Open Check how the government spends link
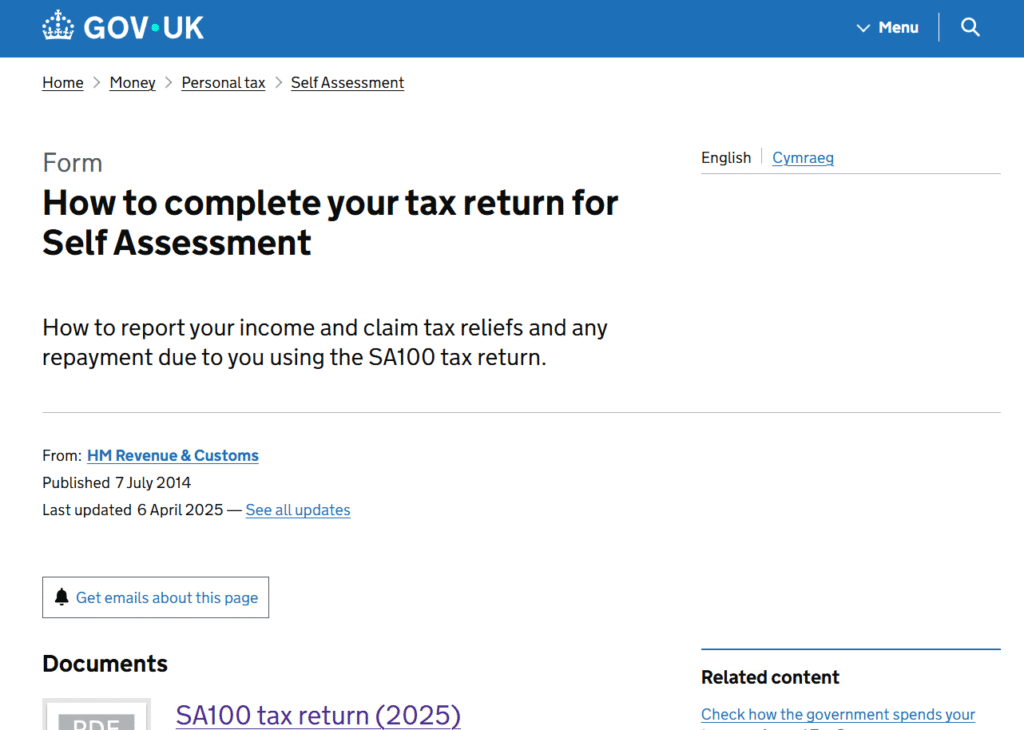This screenshot has height=730, width=1024. [838, 714]
